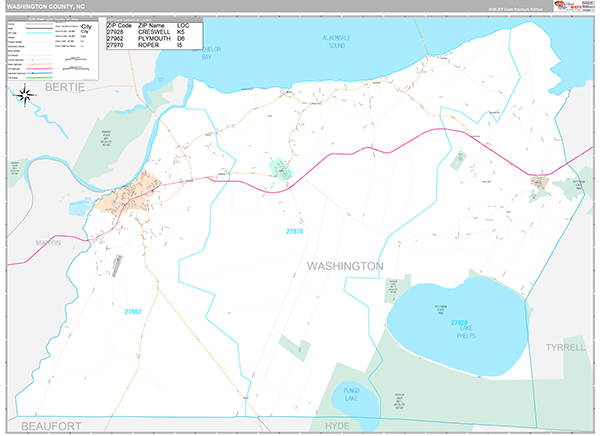Click the ZIP Name column header

151,26
